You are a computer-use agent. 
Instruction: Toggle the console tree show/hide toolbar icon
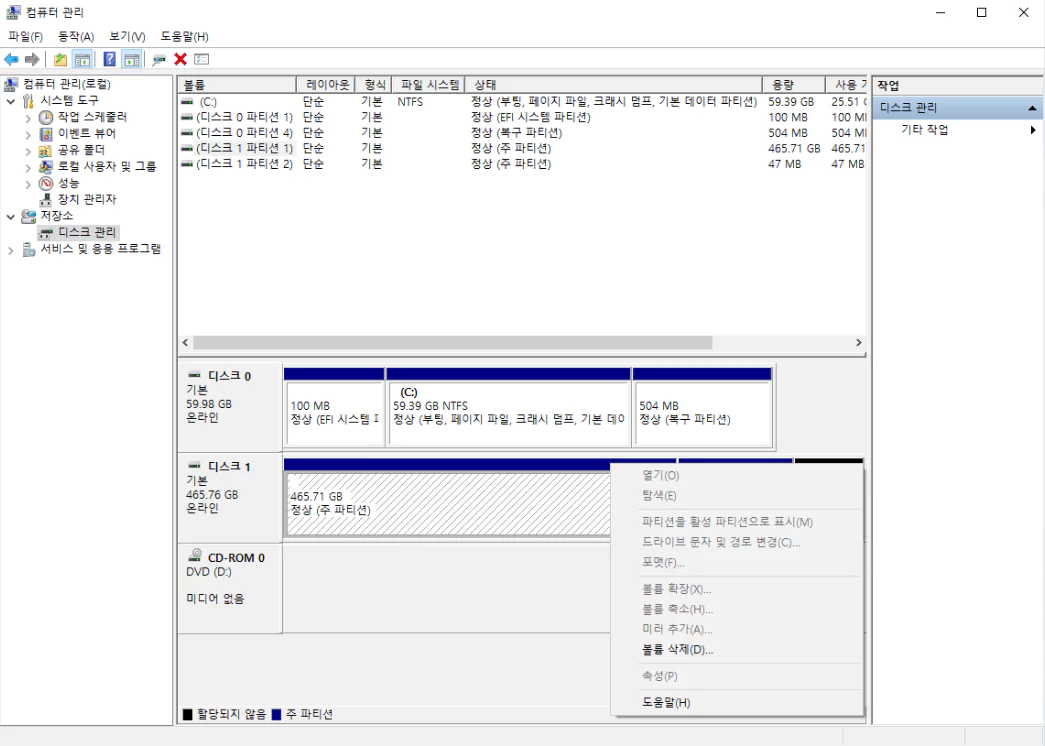point(83,59)
